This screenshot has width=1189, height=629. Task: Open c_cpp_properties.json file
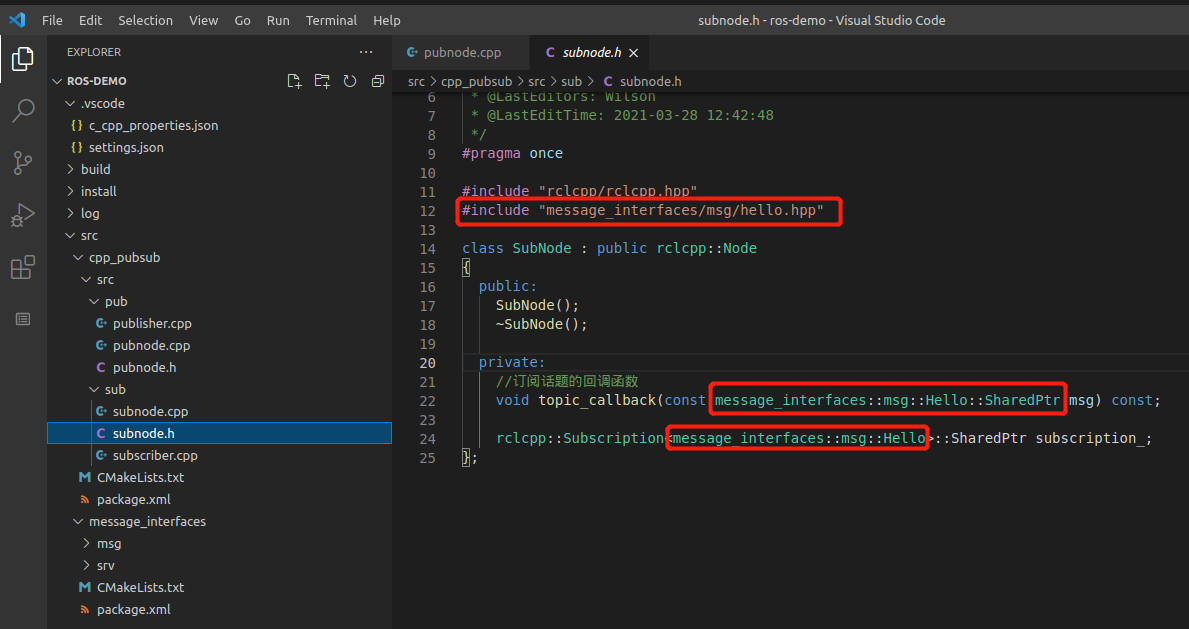coord(219,125)
